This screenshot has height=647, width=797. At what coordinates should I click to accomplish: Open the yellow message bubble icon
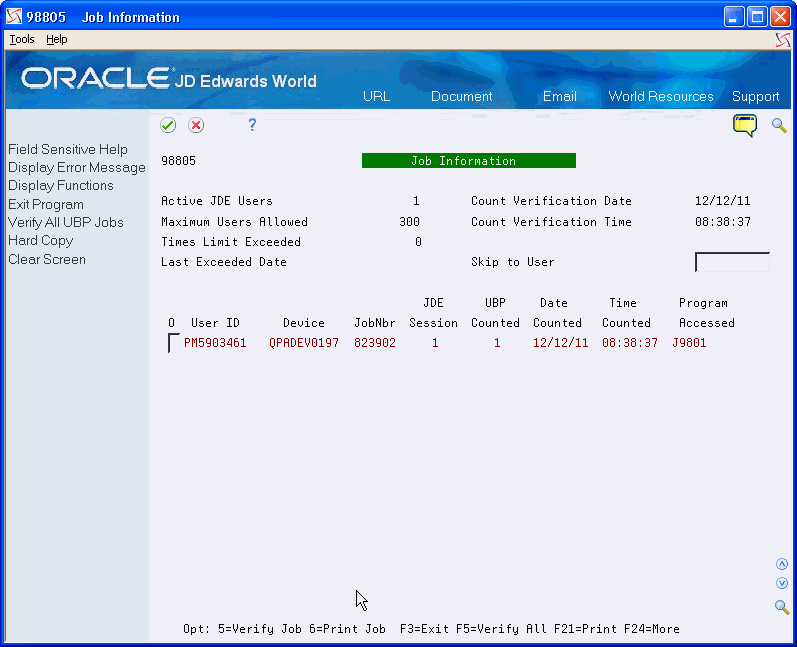tap(745, 126)
